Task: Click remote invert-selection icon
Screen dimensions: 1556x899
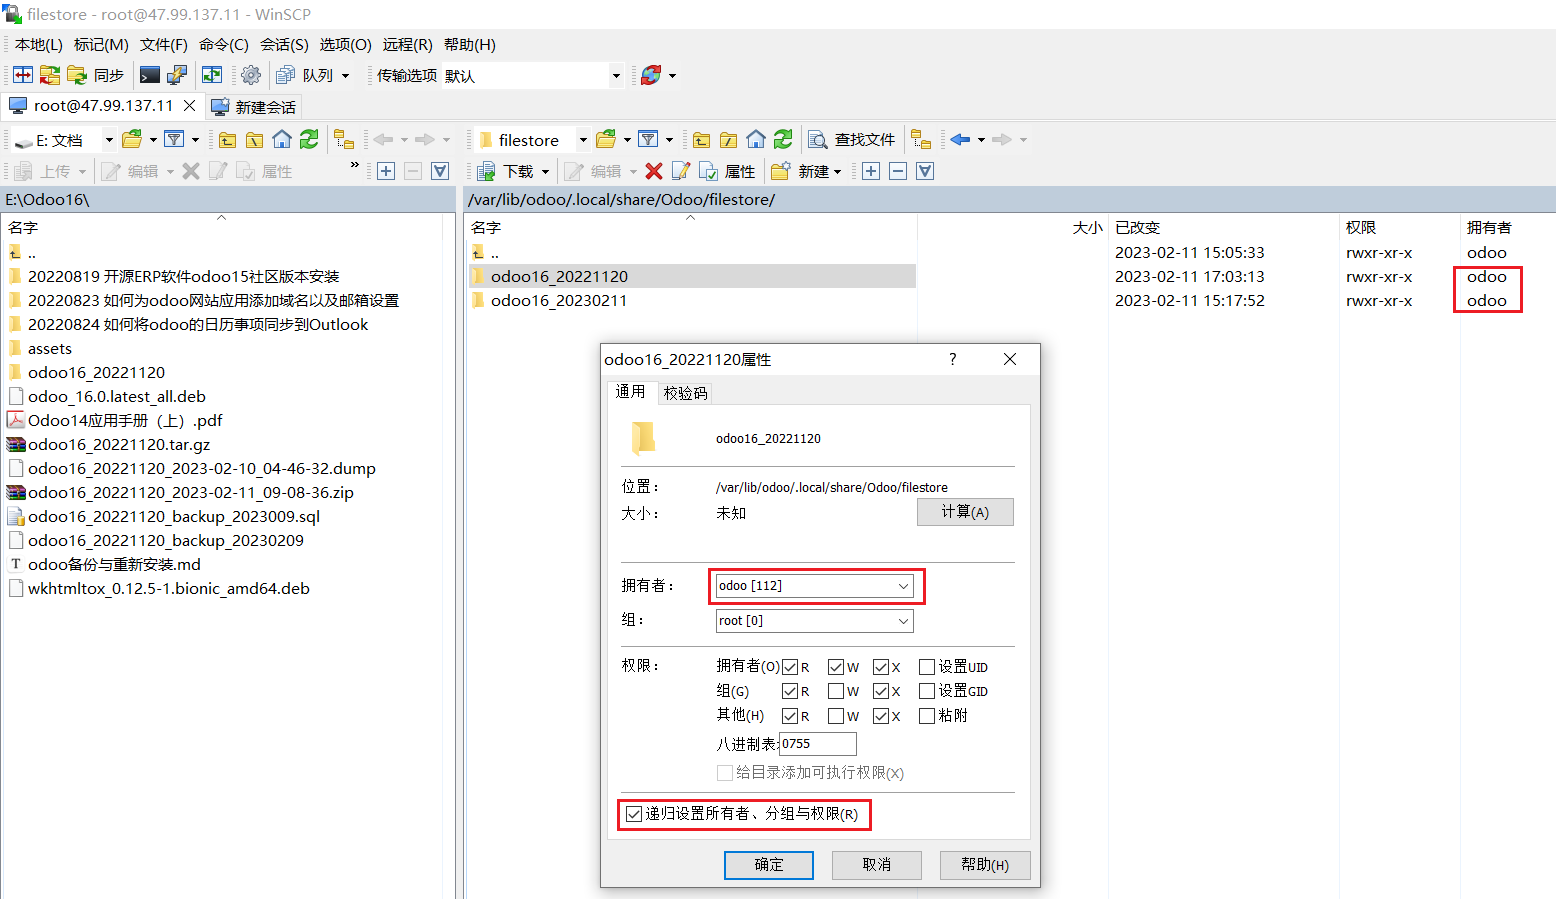Action: click(925, 171)
